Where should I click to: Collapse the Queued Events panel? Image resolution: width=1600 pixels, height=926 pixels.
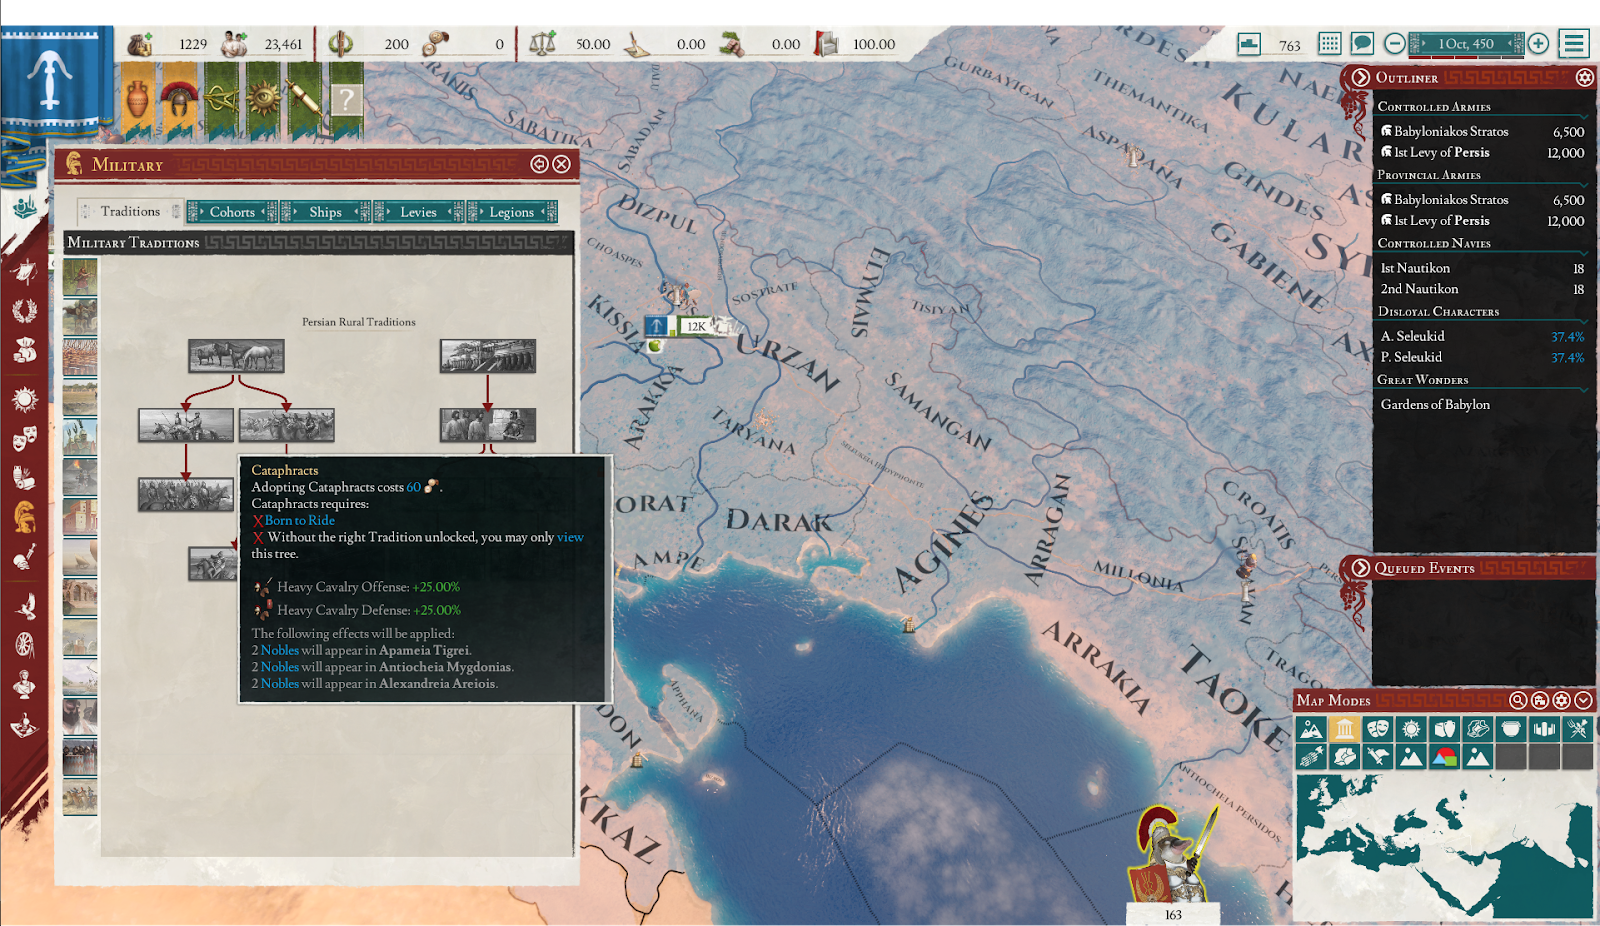1361,568
